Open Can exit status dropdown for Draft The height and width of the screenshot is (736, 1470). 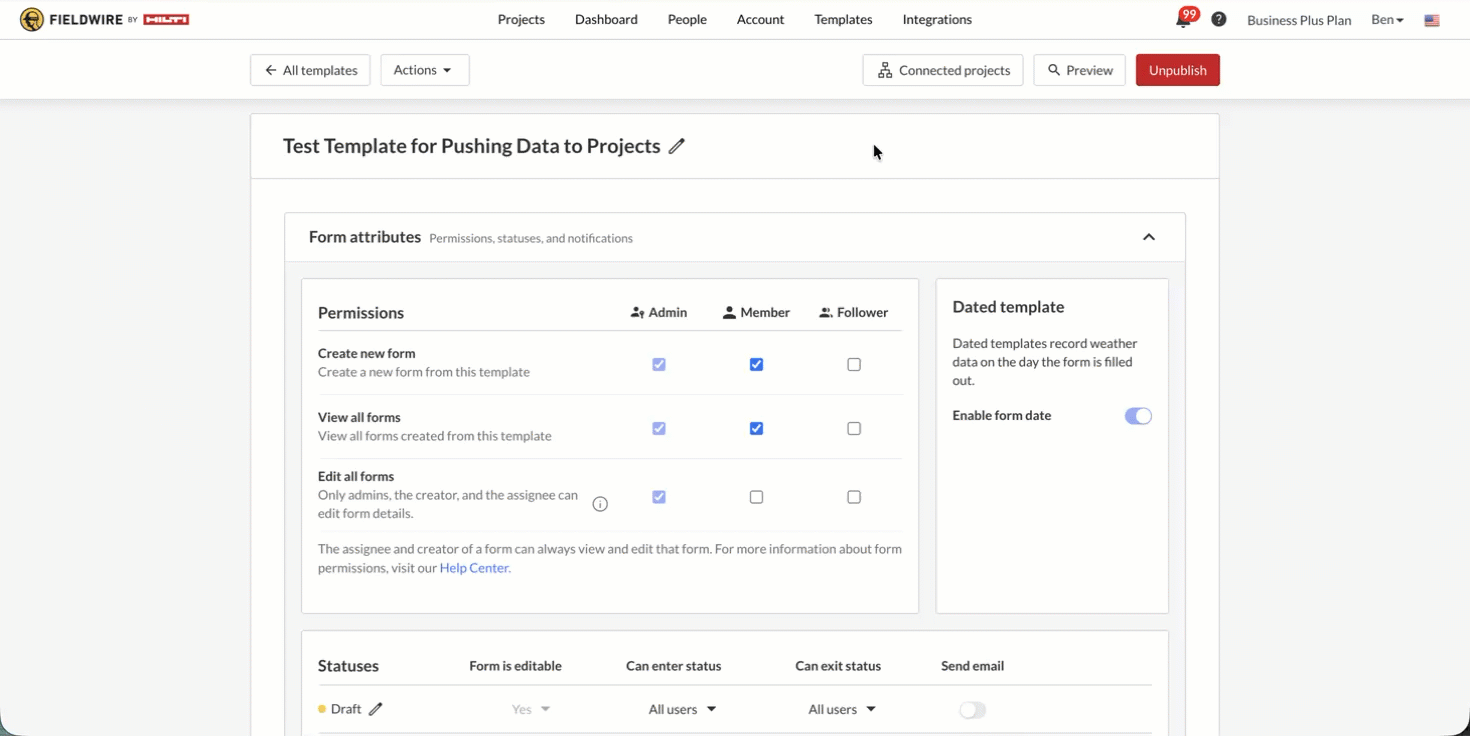click(842, 709)
